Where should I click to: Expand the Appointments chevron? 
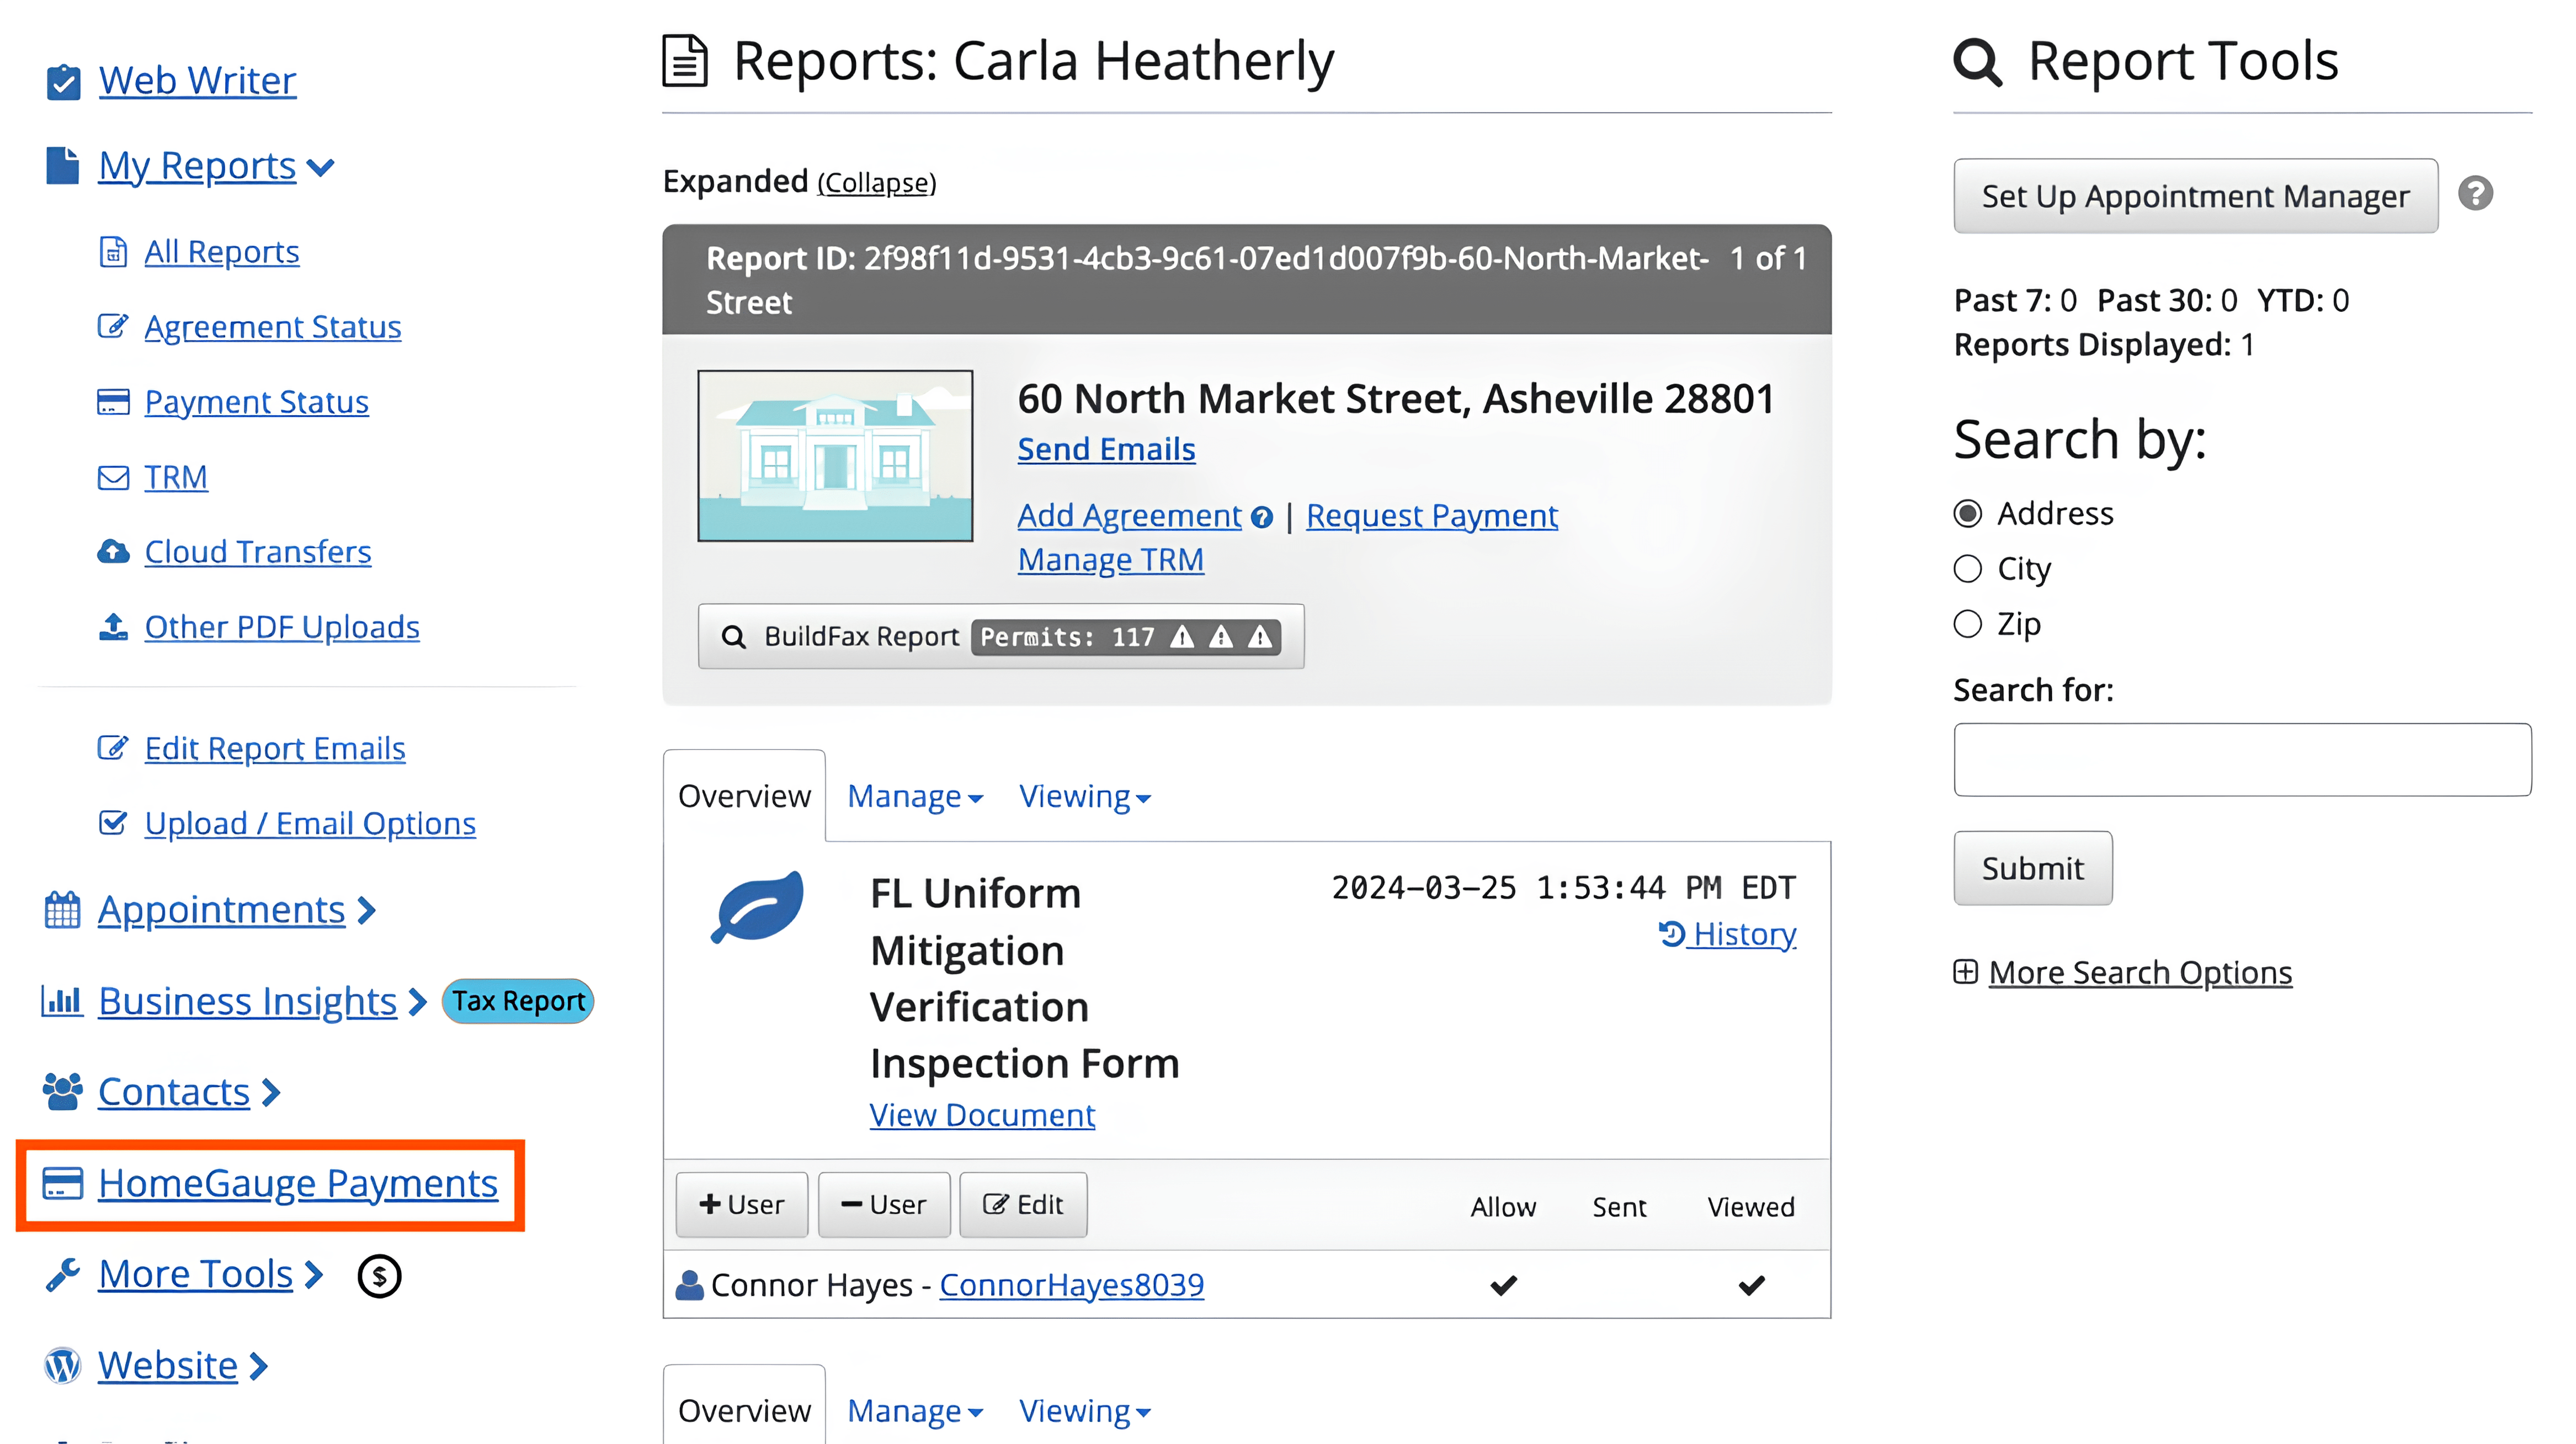pyautogui.click(x=367, y=911)
